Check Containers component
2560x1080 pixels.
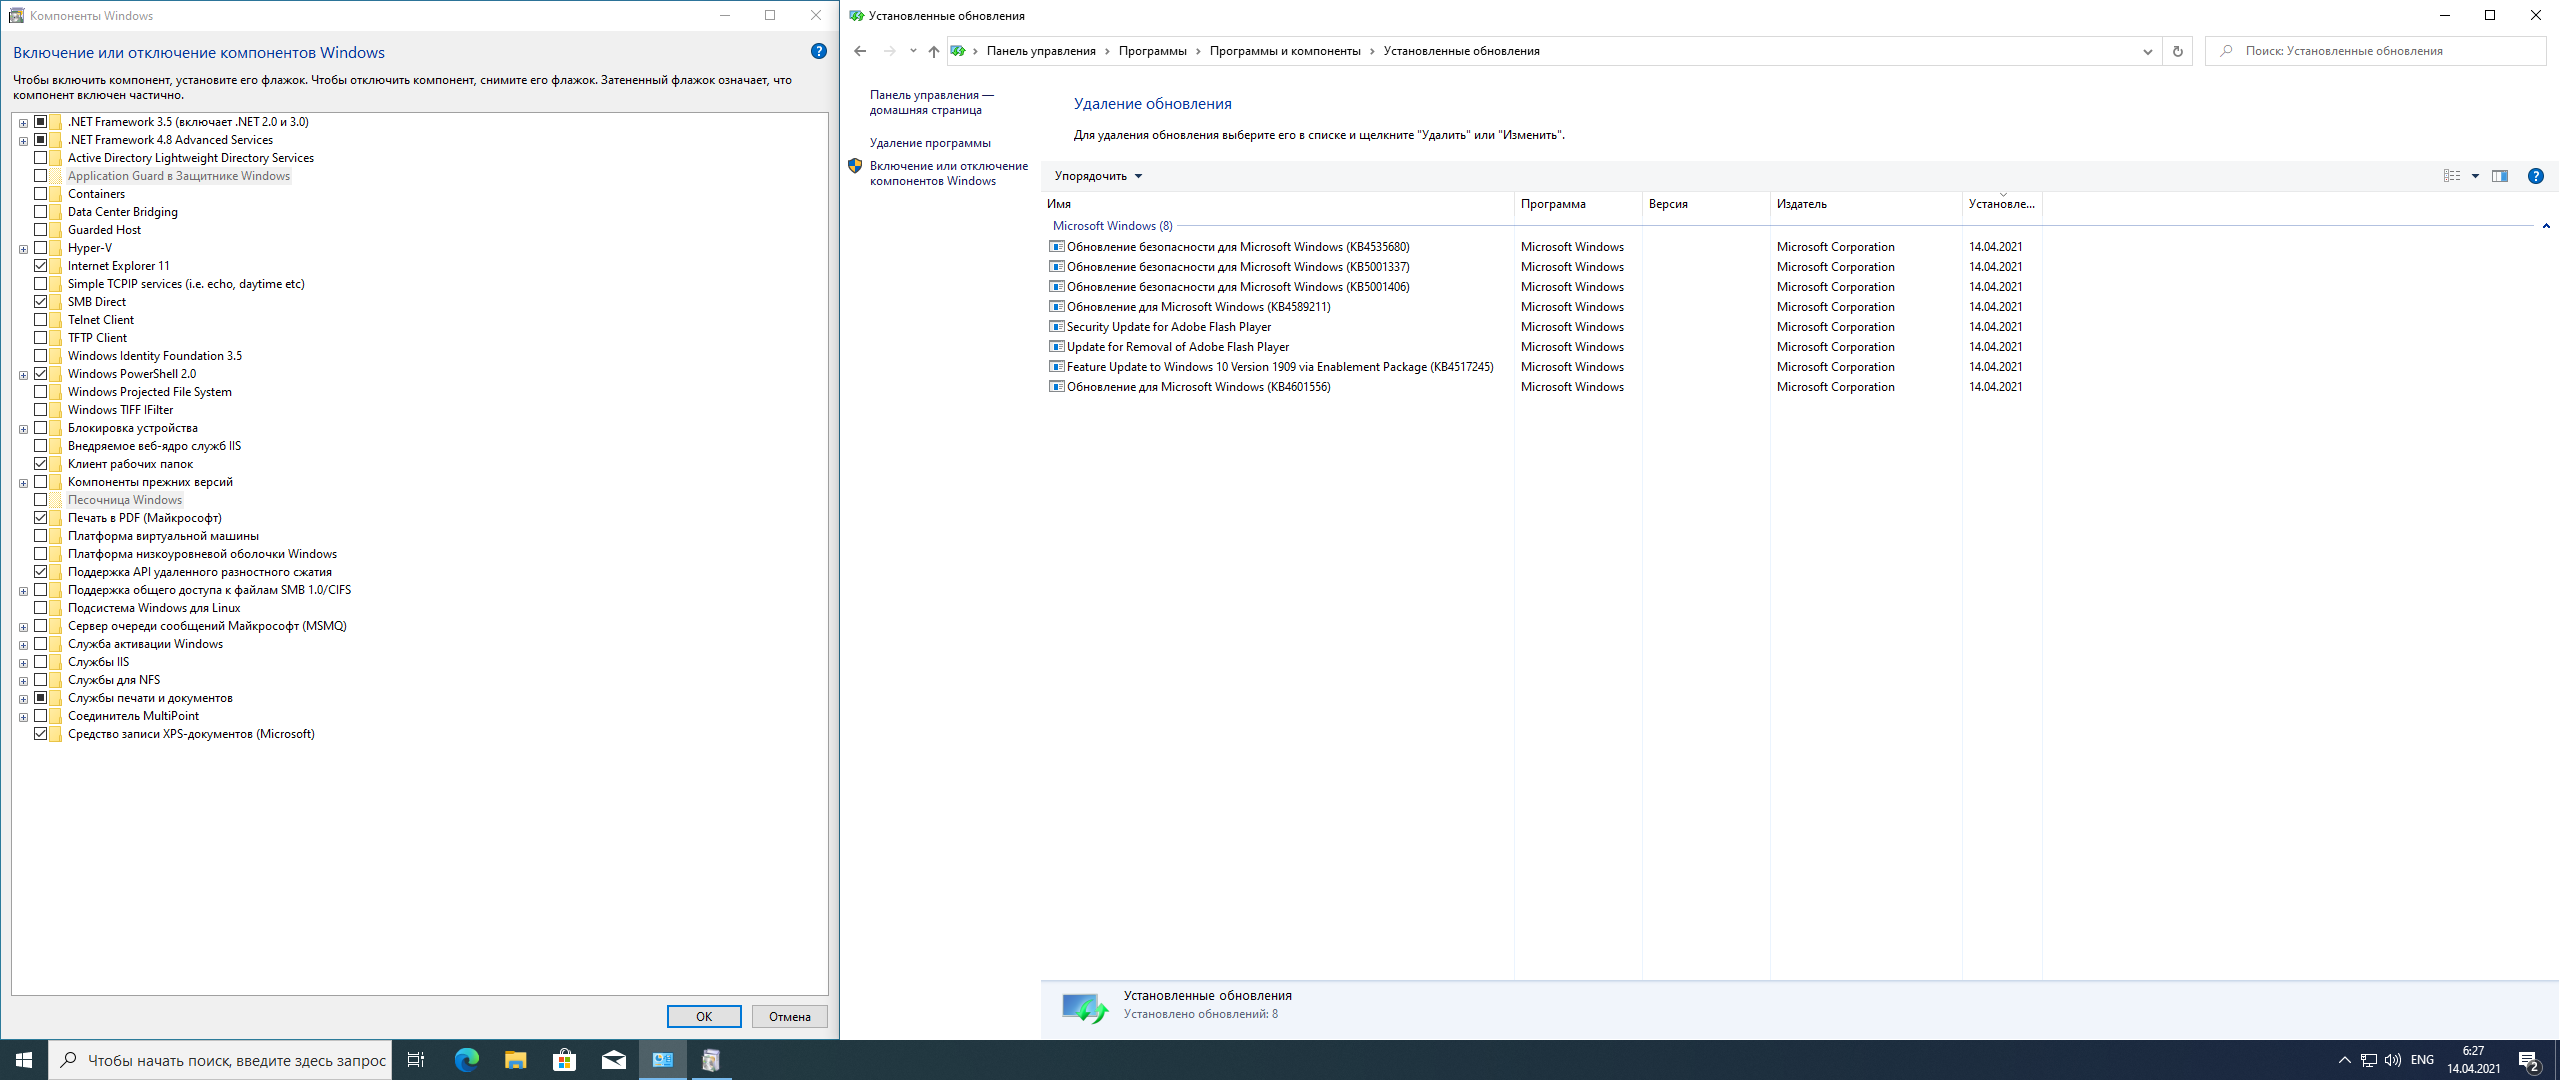tap(41, 194)
